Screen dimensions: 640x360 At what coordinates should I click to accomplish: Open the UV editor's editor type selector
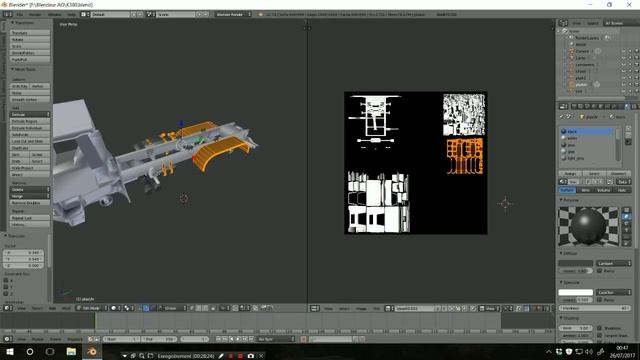(315, 309)
